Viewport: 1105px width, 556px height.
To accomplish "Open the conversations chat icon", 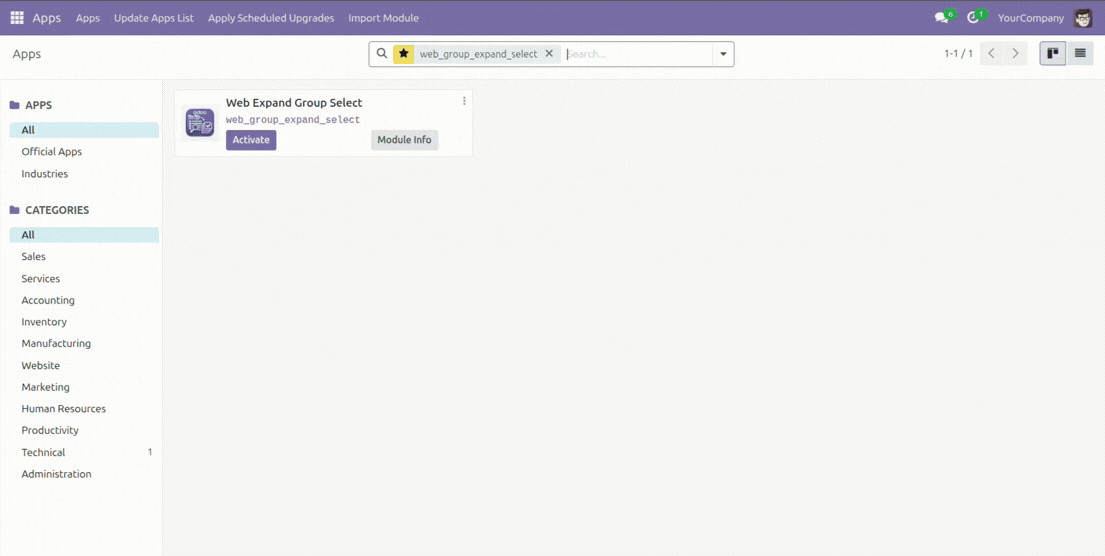I will click(x=944, y=18).
